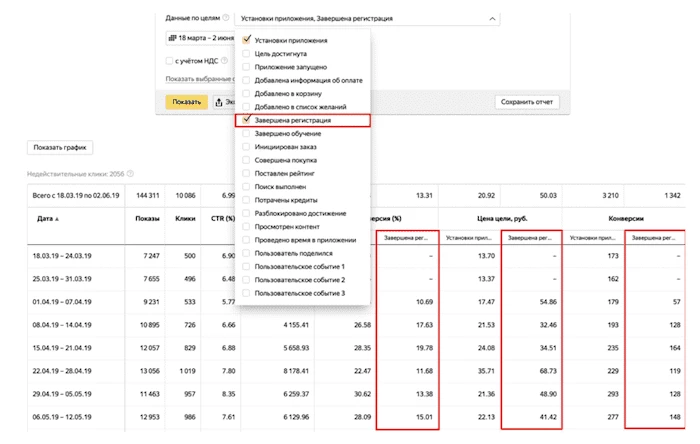Check Поиск выполнен goal
Screen dimensions: 700x444
(246, 187)
